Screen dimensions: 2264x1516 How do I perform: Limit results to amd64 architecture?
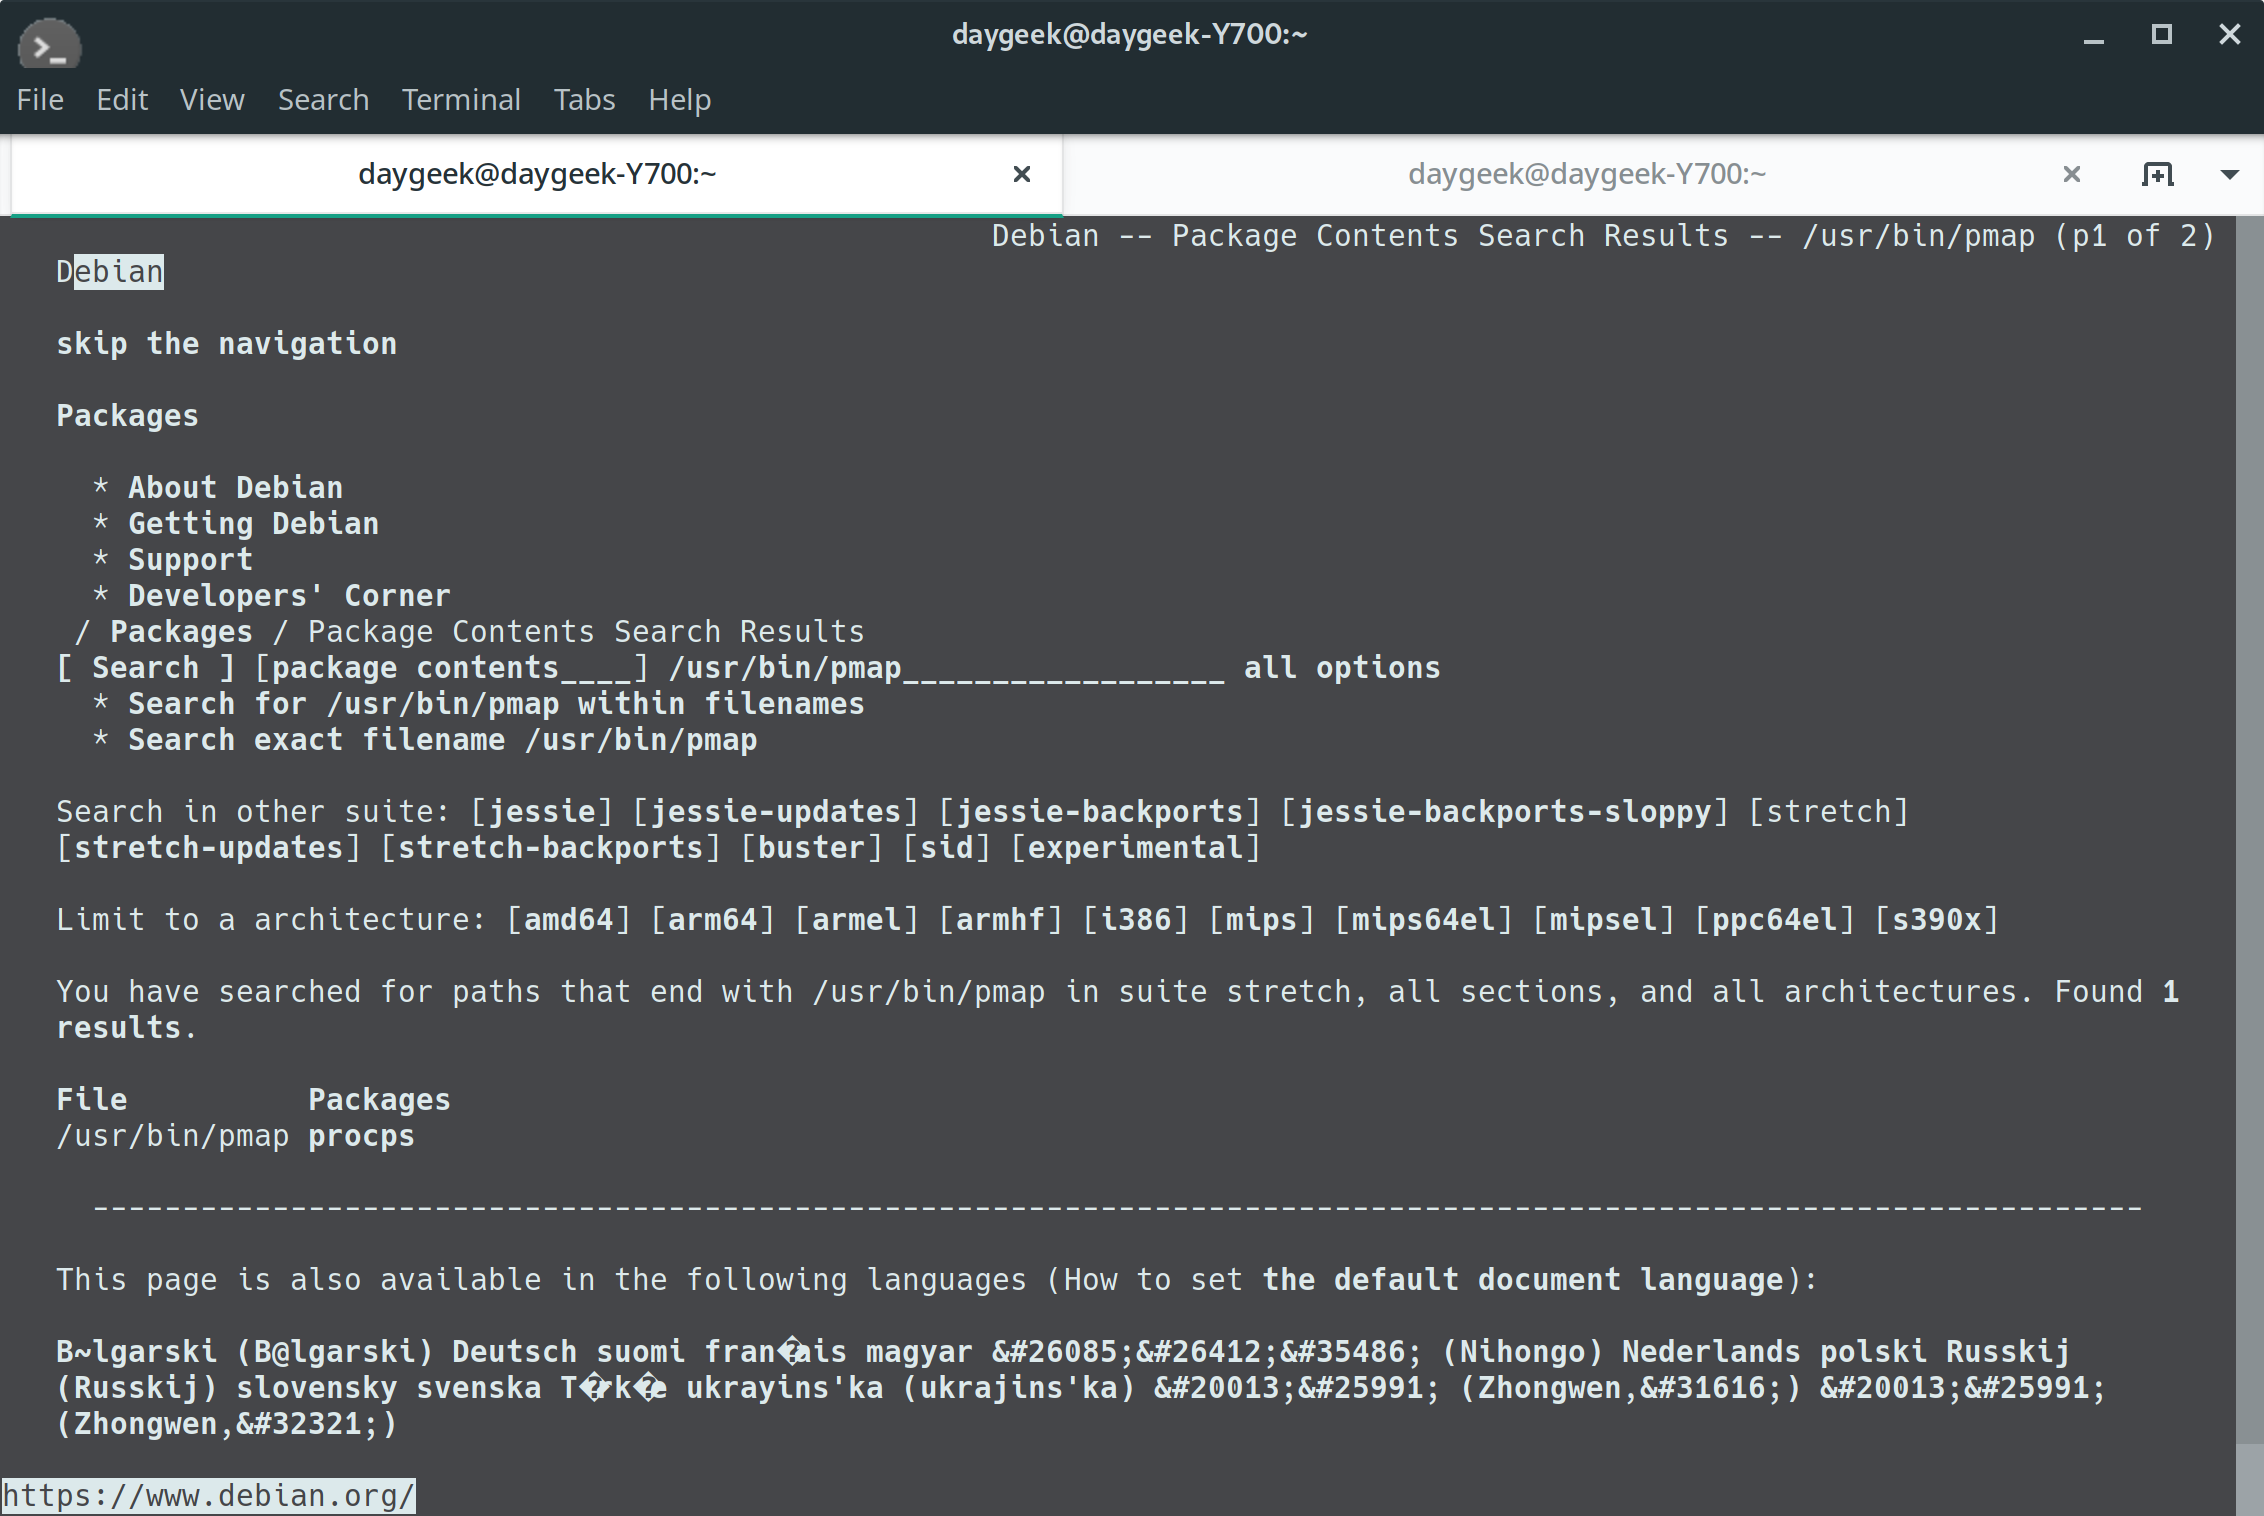568,920
